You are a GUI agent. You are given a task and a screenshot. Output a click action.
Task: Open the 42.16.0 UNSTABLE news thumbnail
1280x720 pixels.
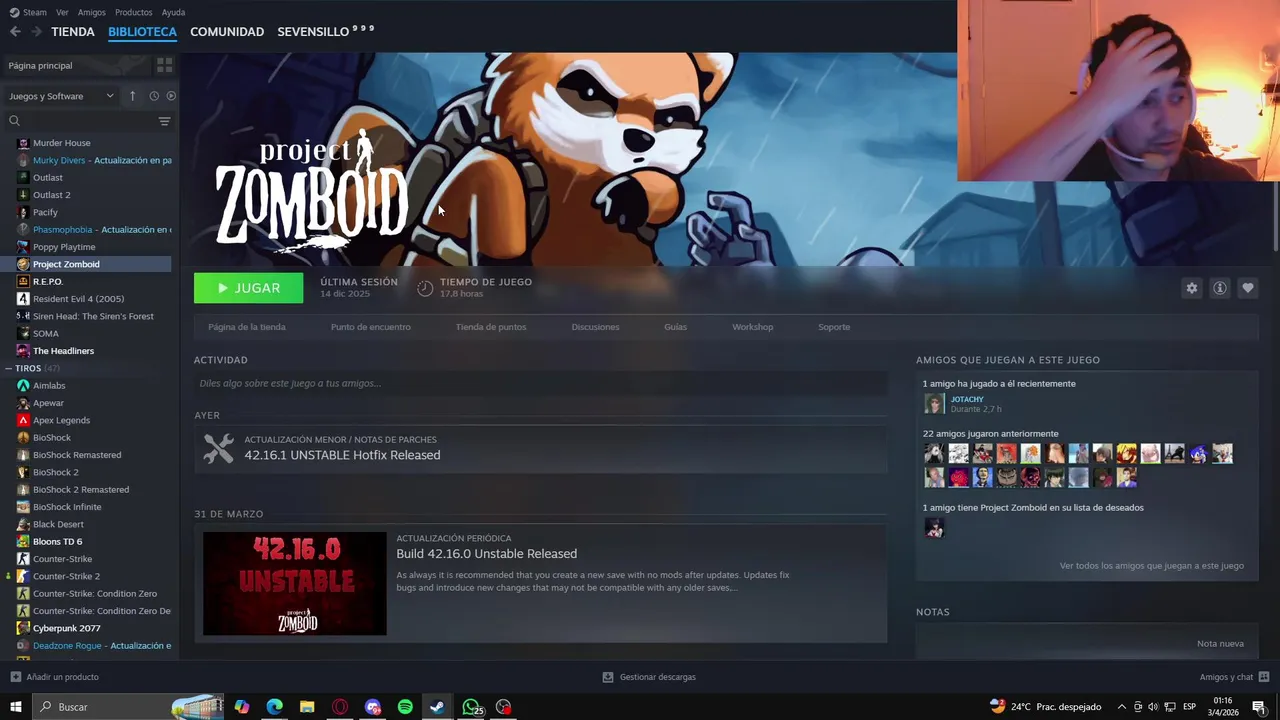pyautogui.click(x=294, y=583)
